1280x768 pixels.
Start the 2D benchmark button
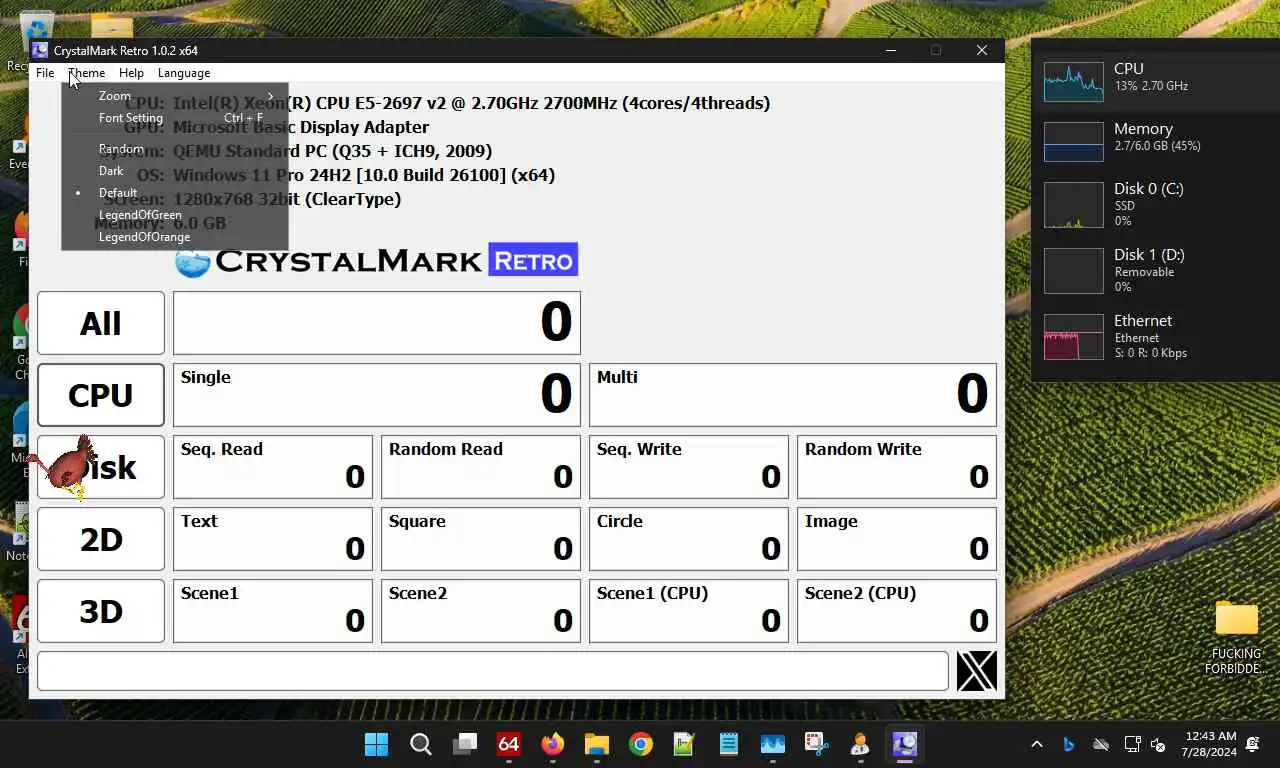[101, 539]
